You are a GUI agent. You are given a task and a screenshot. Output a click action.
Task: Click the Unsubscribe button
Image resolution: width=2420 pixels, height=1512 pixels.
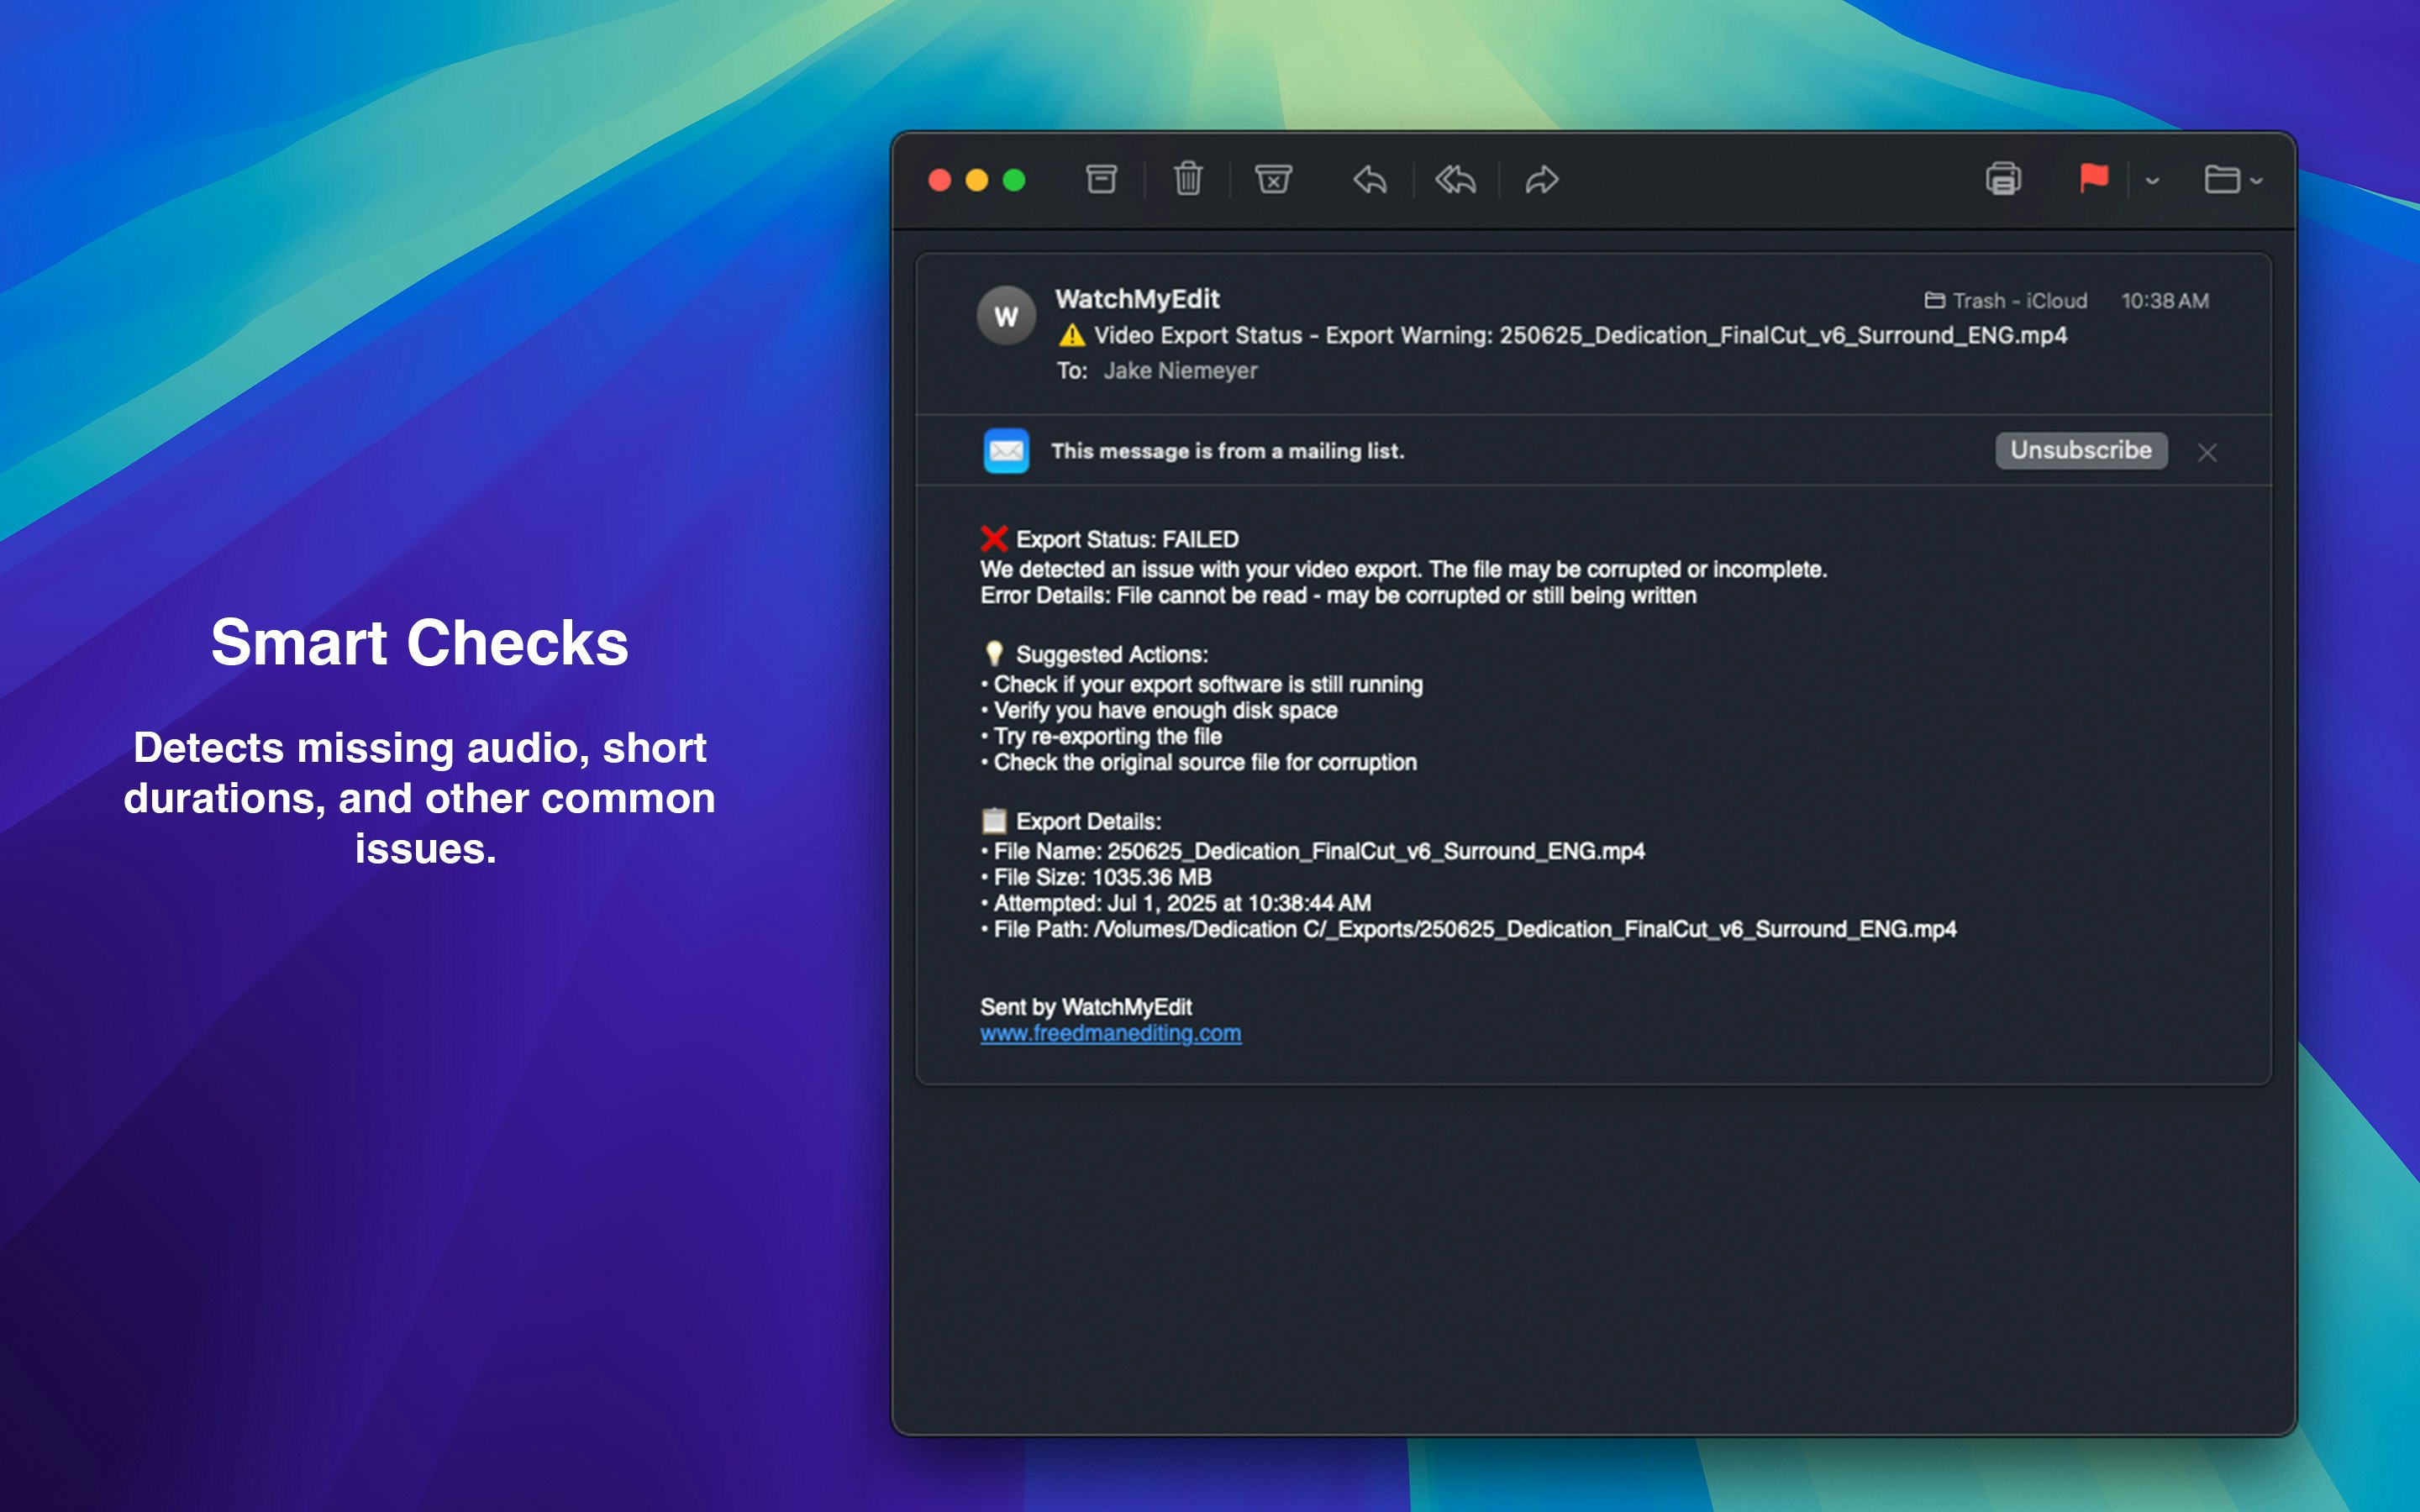coord(2081,451)
